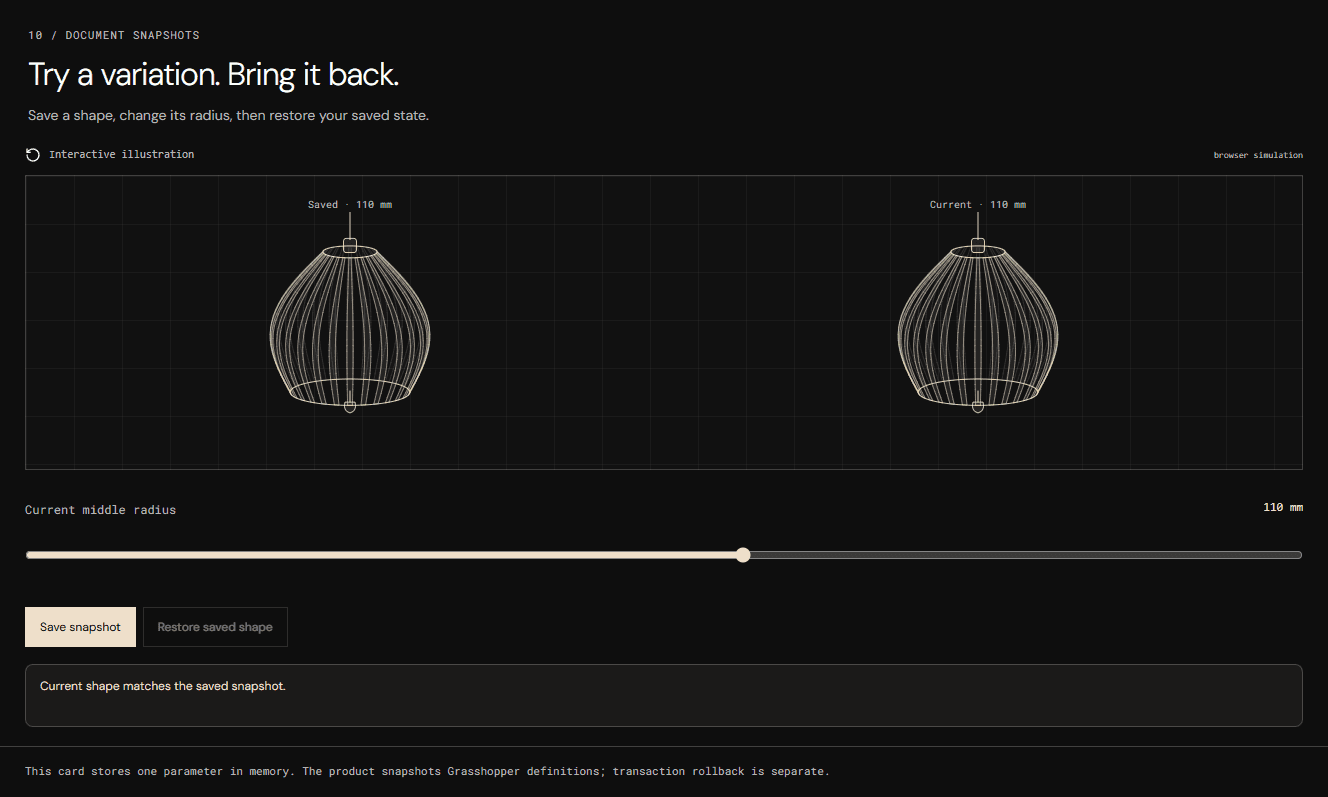Click the 'Current · 110 mm' label
Screen dimensions: 1328x797
pos(978,205)
